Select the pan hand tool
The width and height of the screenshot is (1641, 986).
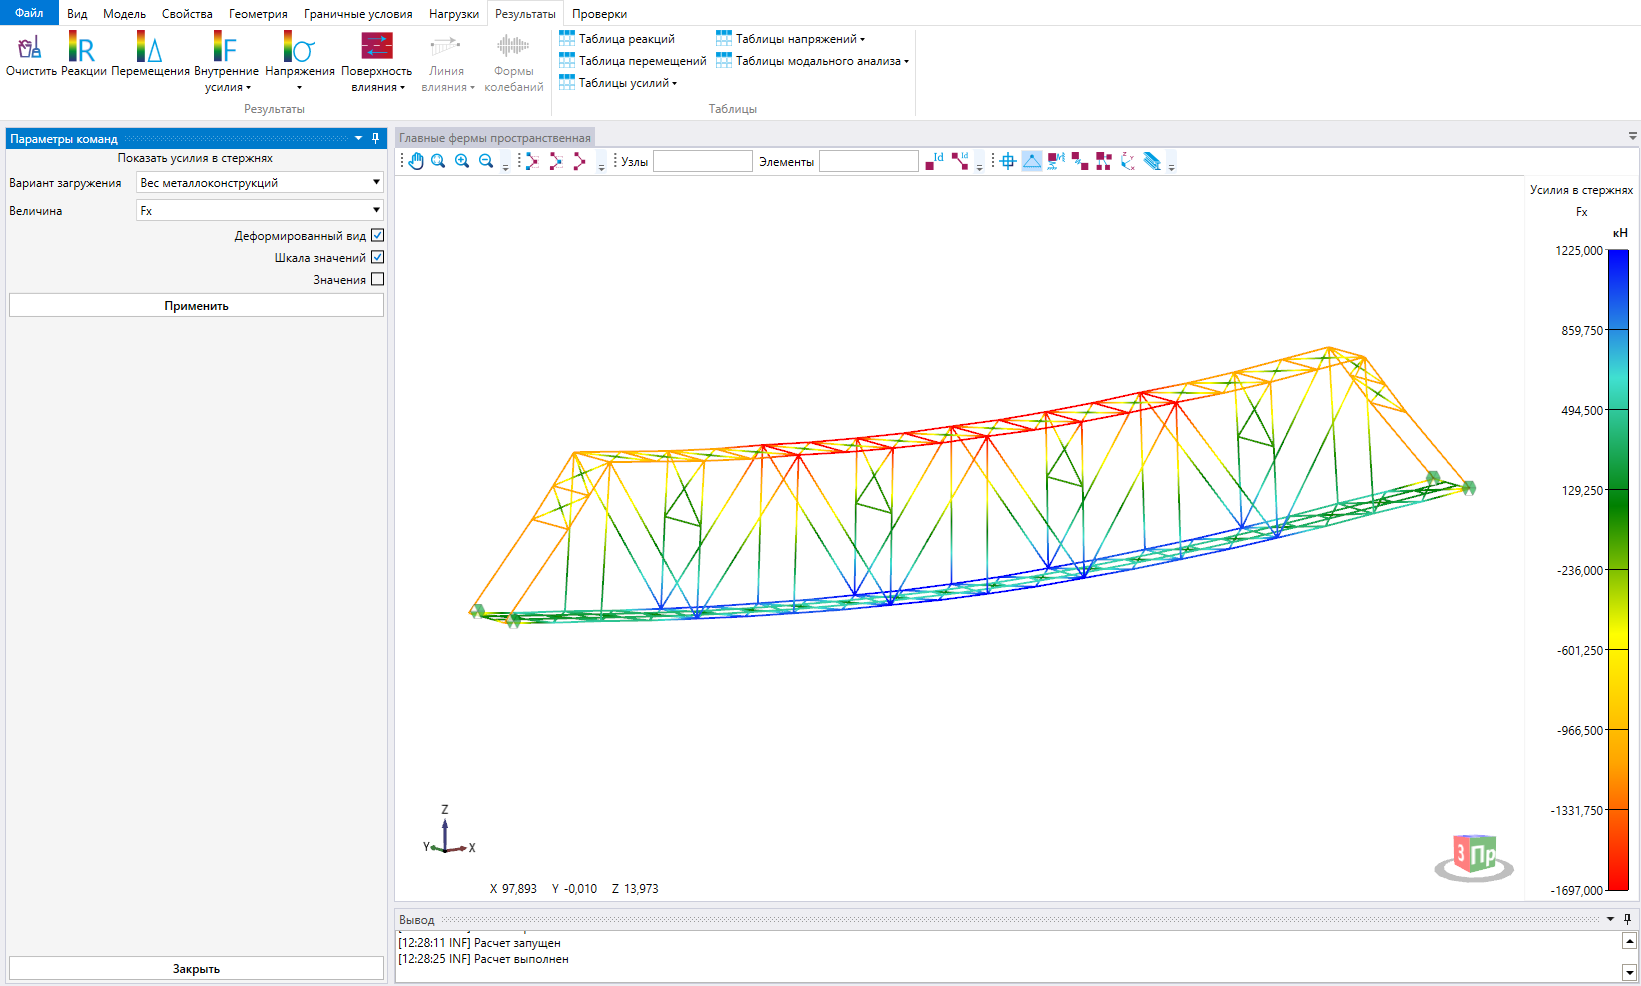417,161
